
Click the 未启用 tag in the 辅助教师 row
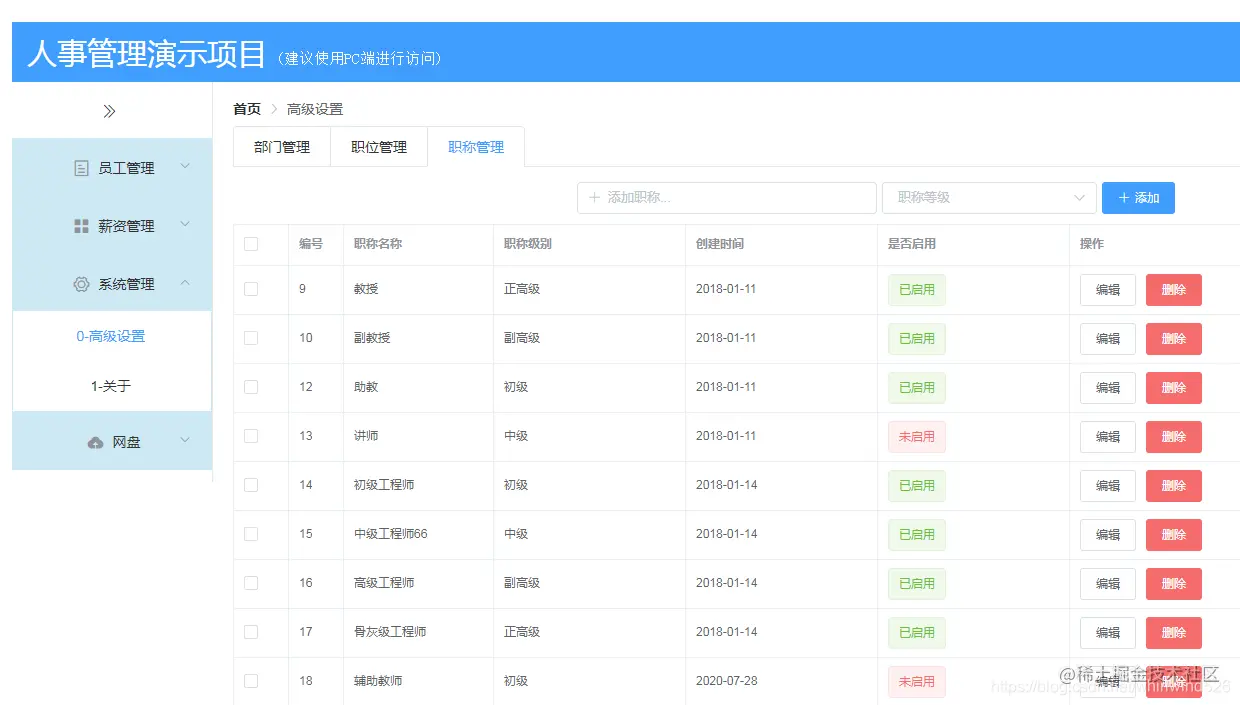click(x=917, y=682)
